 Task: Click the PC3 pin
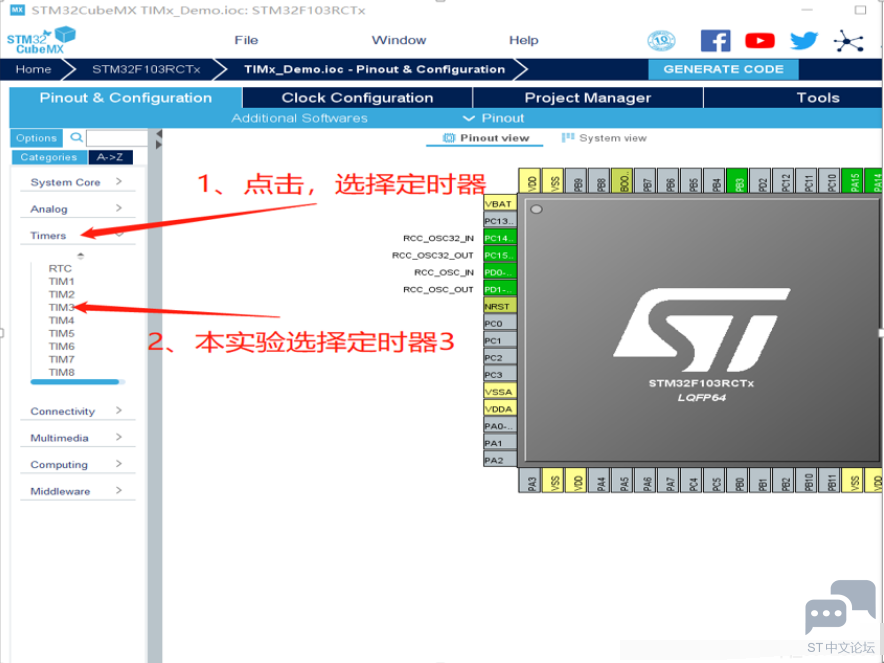pos(500,374)
